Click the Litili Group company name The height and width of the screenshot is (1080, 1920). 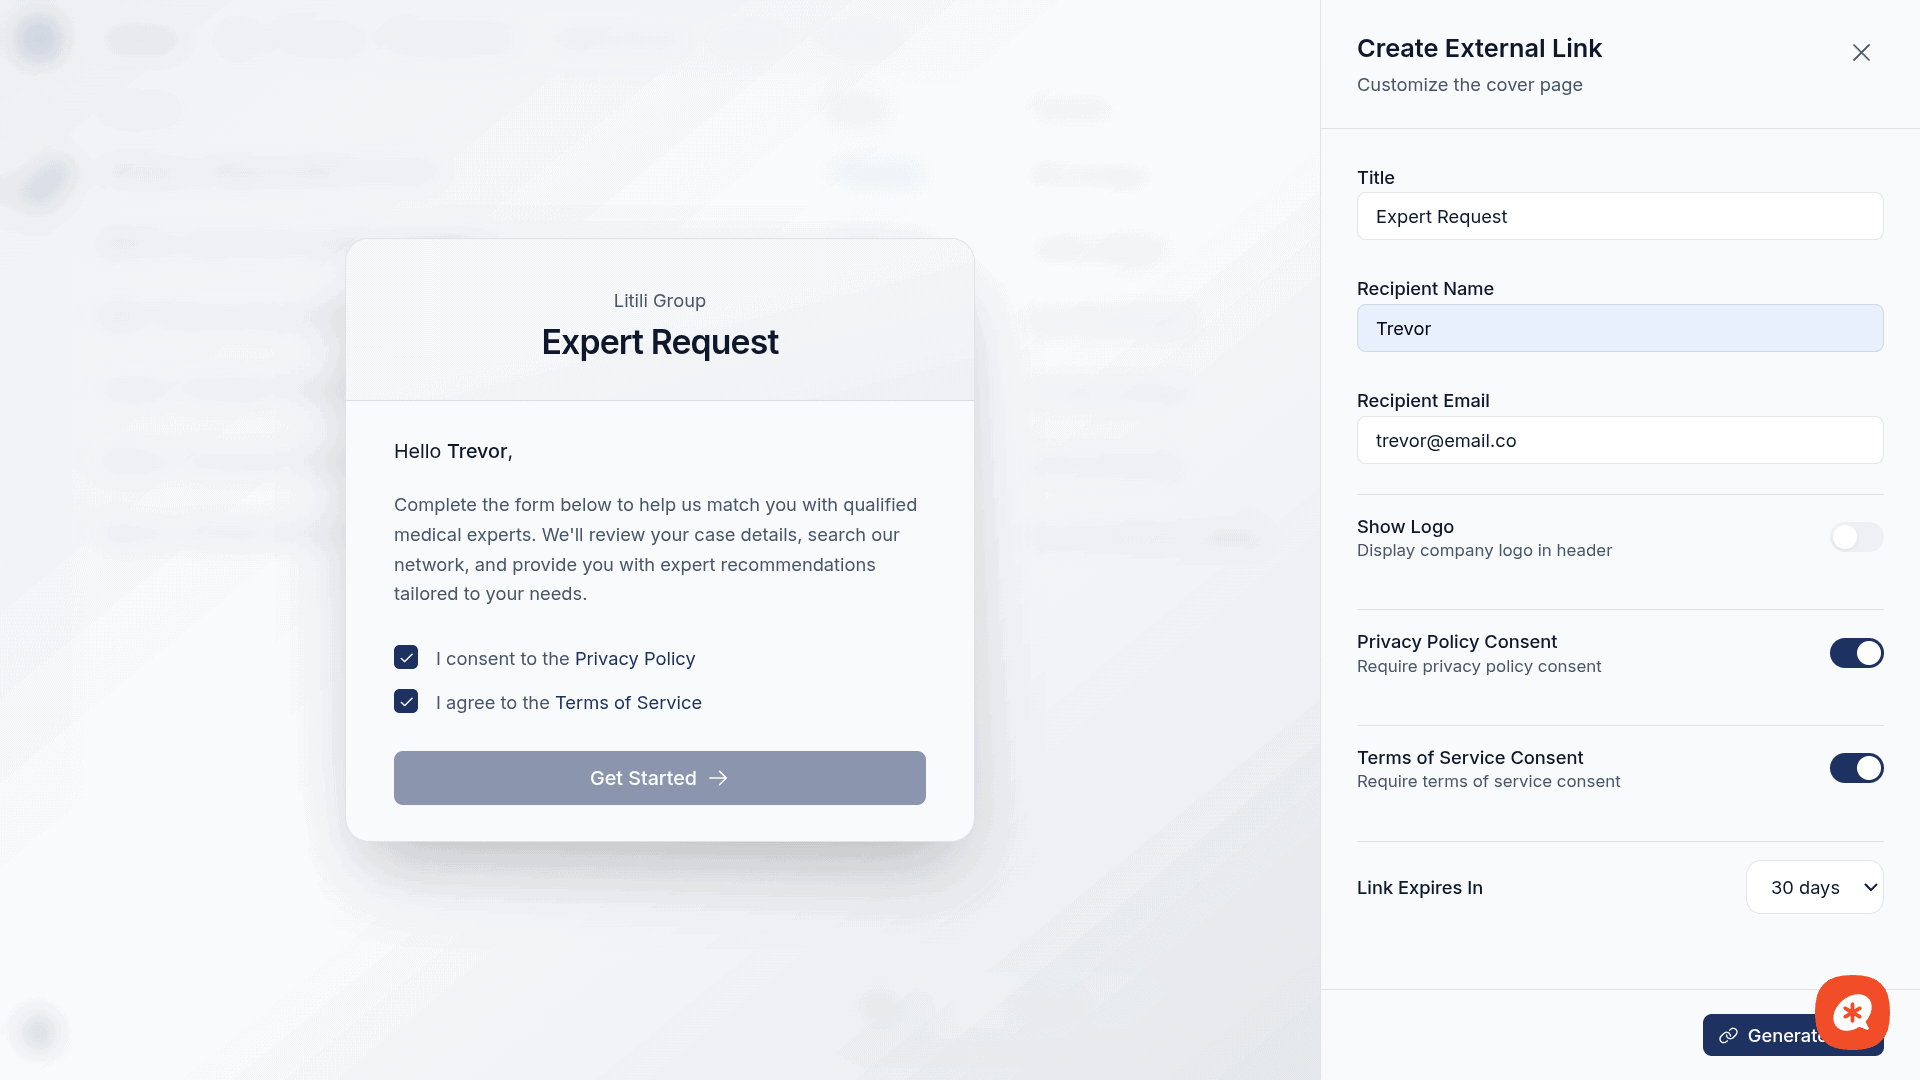(659, 301)
